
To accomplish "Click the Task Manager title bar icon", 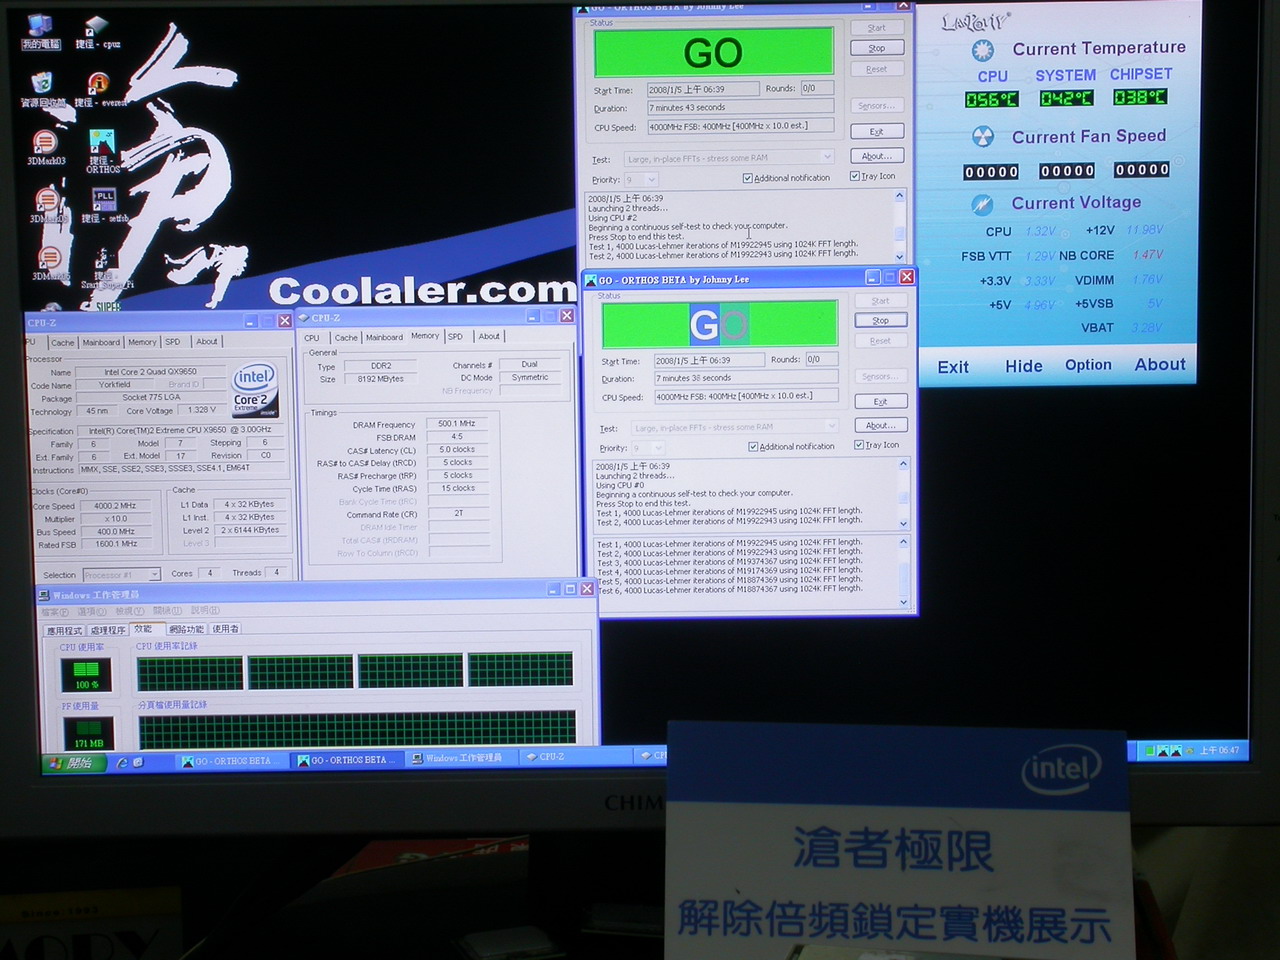I will pyautogui.click(x=44, y=594).
